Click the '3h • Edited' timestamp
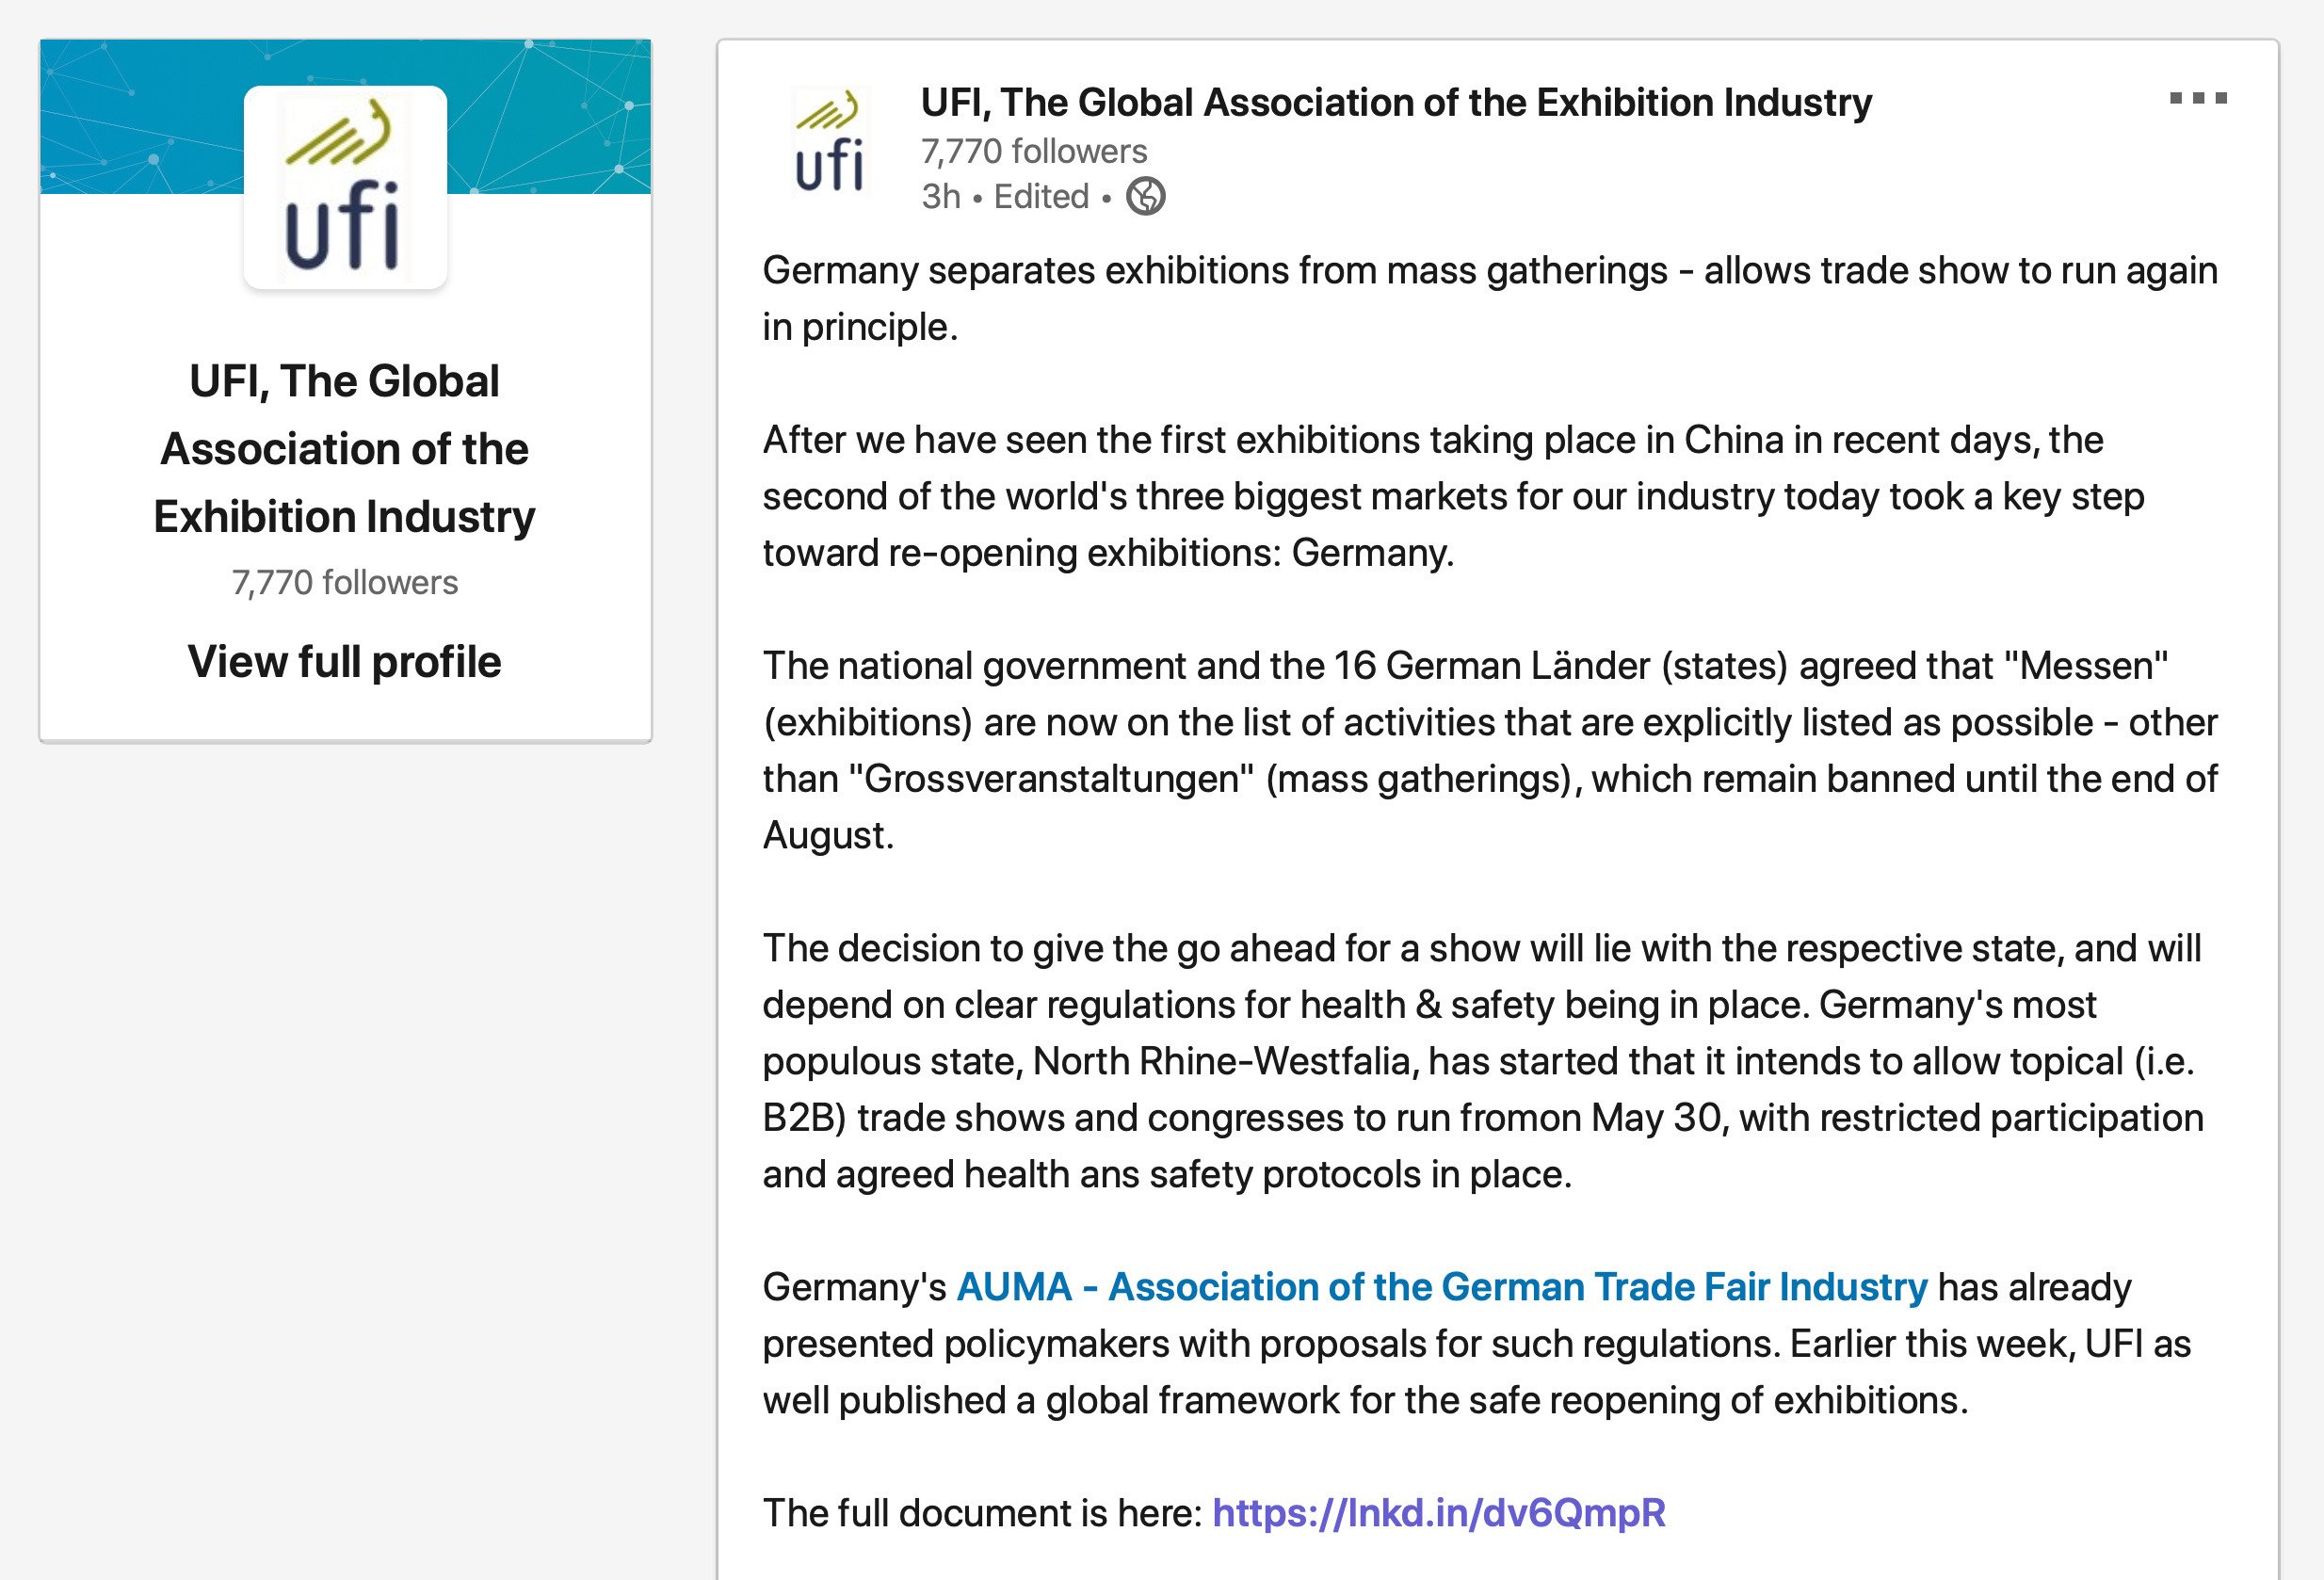The width and height of the screenshot is (2324, 1580). [1005, 196]
